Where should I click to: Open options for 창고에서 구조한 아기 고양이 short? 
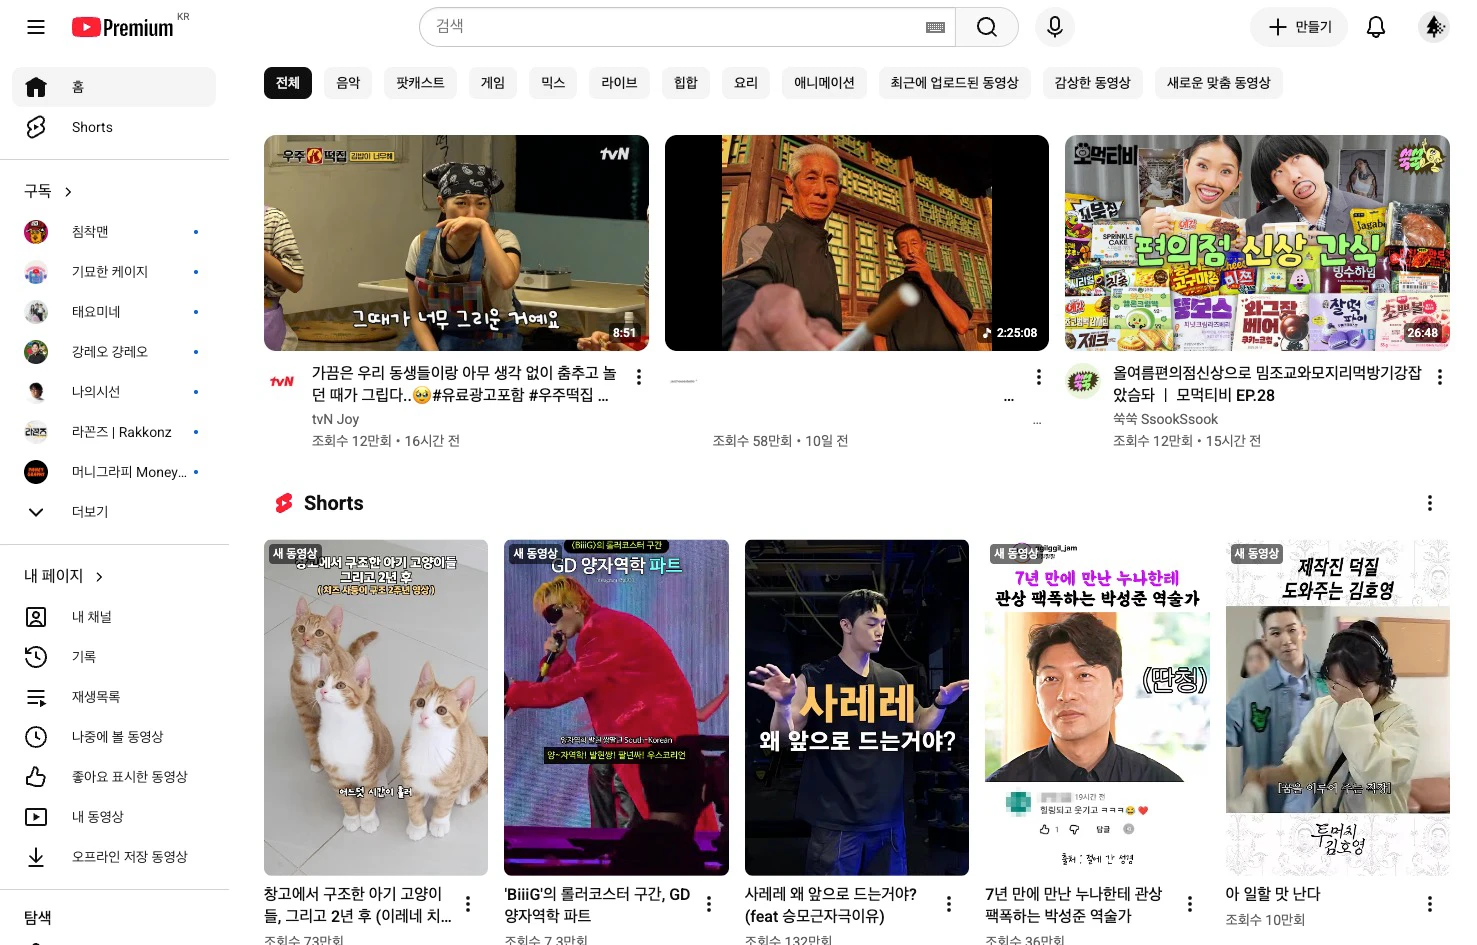click(468, 904)
